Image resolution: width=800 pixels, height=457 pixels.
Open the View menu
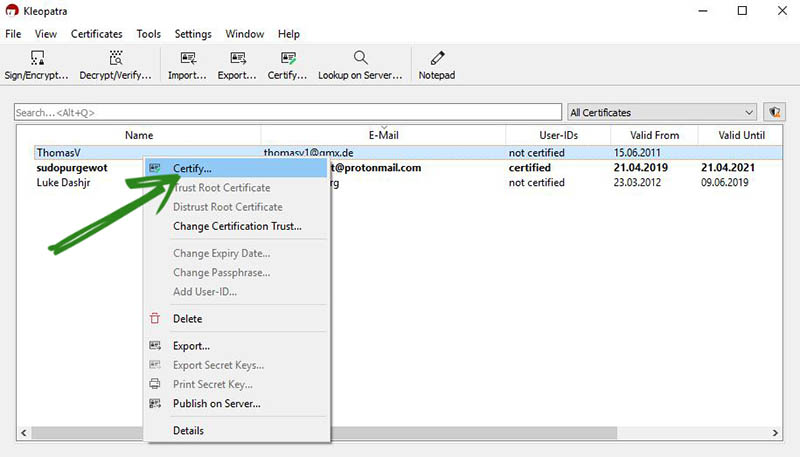click(x=45, y=34)
